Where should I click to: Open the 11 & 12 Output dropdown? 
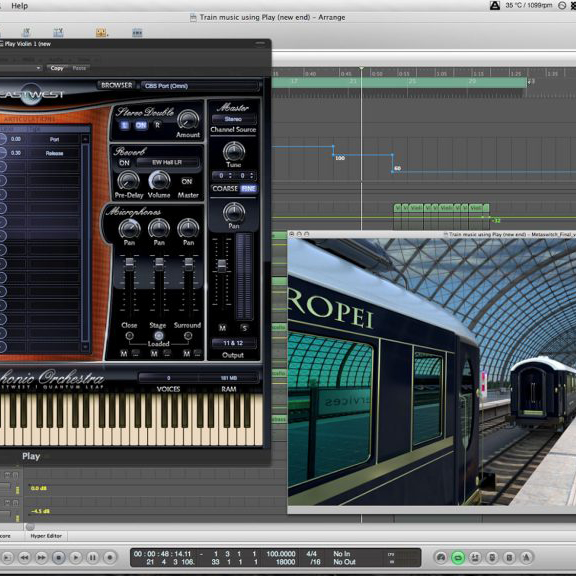pyautogui.click(x=234, y=343)
